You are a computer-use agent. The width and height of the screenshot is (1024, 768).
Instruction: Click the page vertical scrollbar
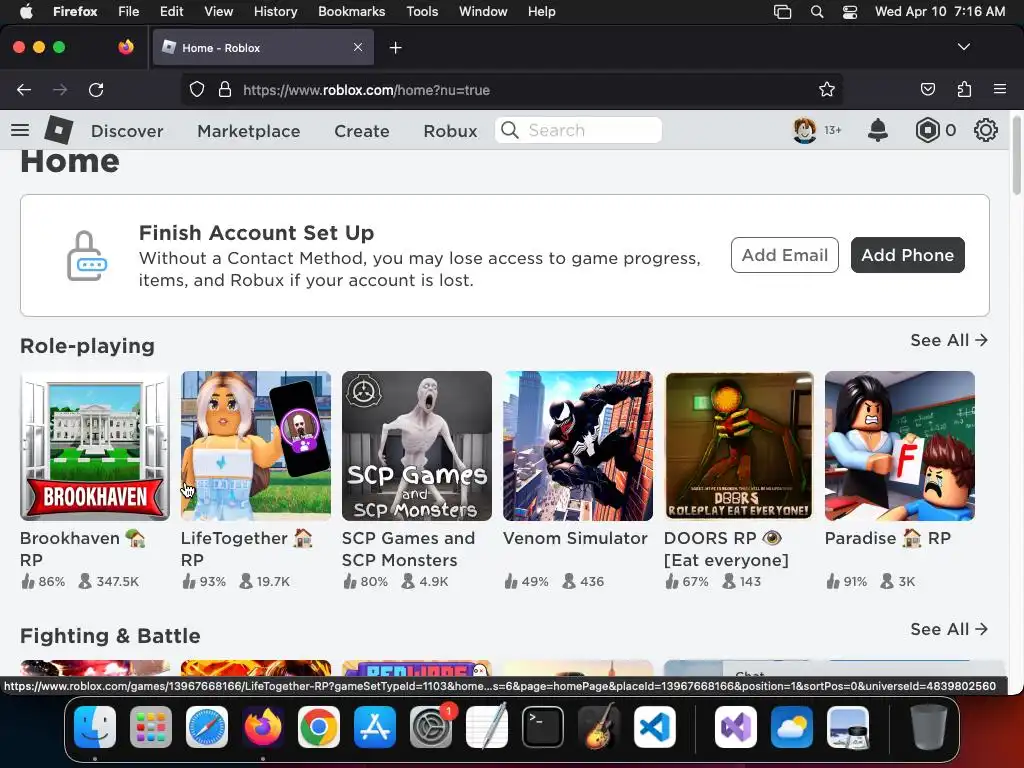tap(1016, 157)
